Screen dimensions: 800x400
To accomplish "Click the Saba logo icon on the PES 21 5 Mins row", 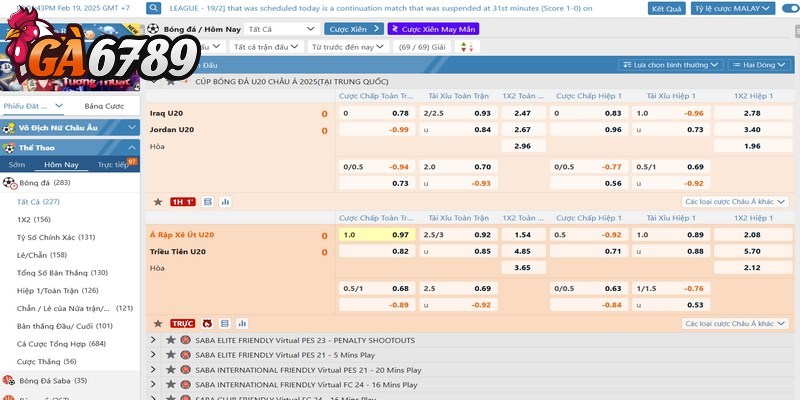I will tap(185, 354).
